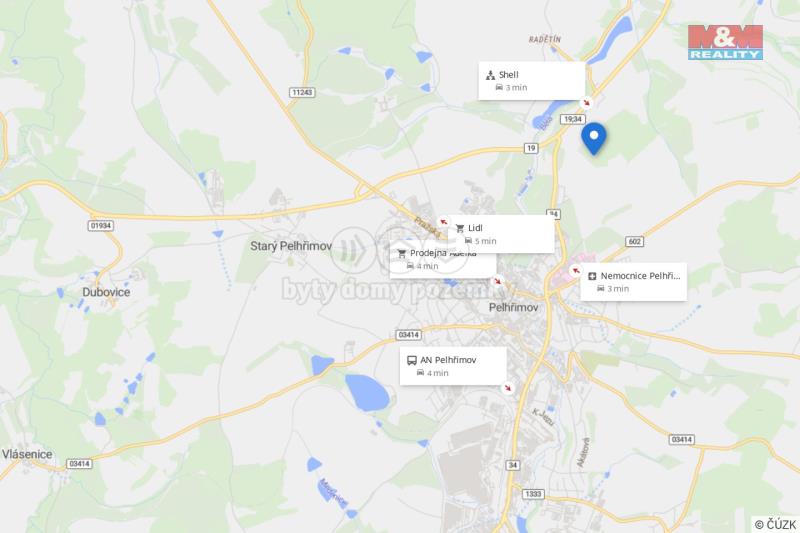Click the Vlásenice village label
Image resolution: width=800 pixels, height=533 pixels.
(27, 454)
